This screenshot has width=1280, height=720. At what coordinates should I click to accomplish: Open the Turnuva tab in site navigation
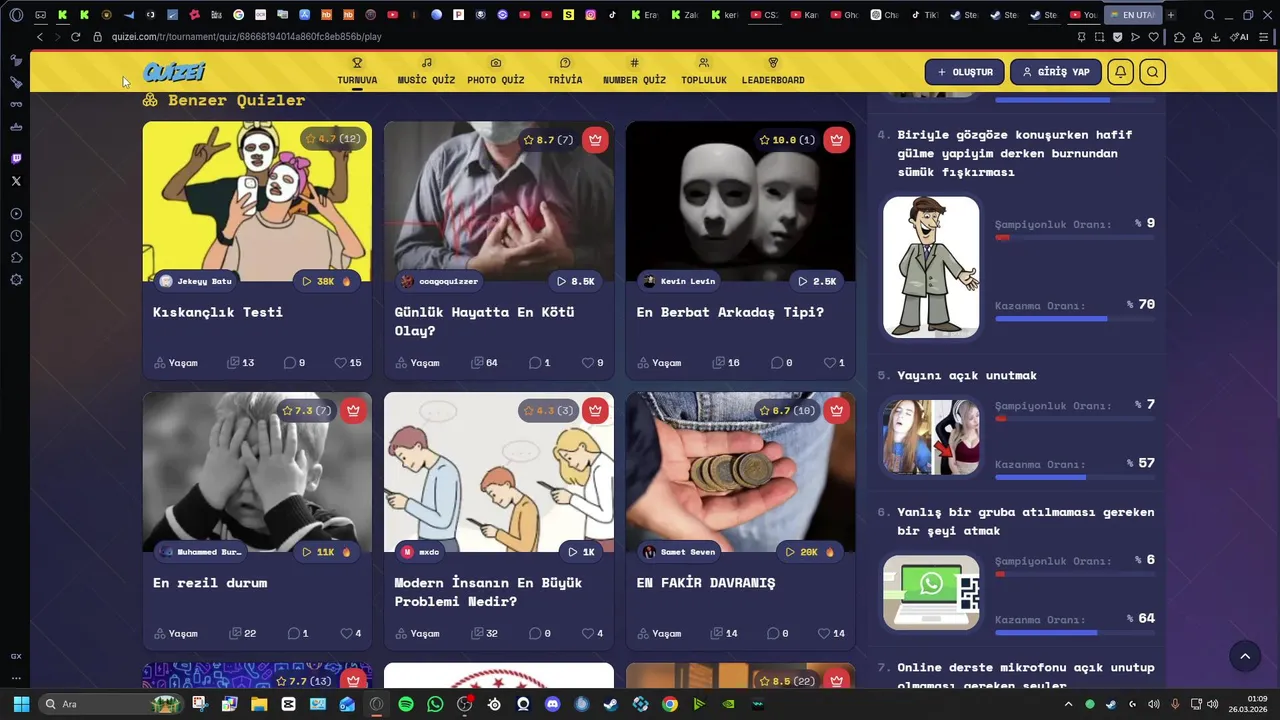tap(357, 71)
